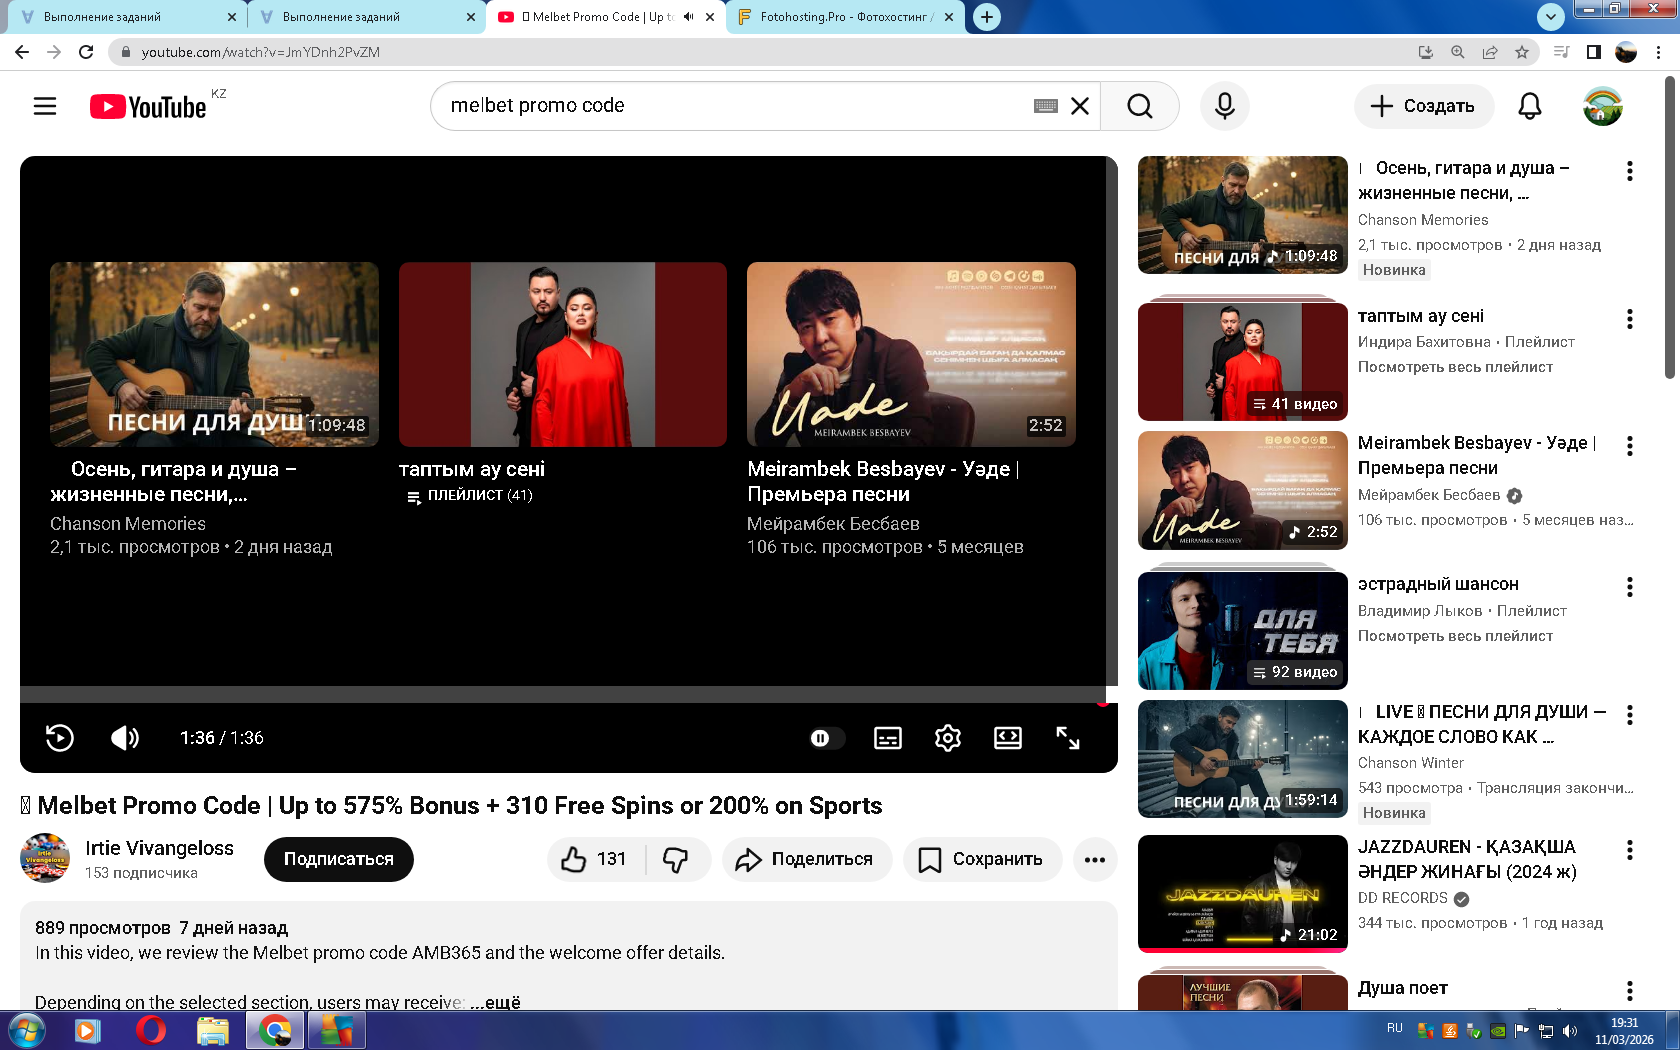Open Windows Media Player from taskbar

point(88,1030)
